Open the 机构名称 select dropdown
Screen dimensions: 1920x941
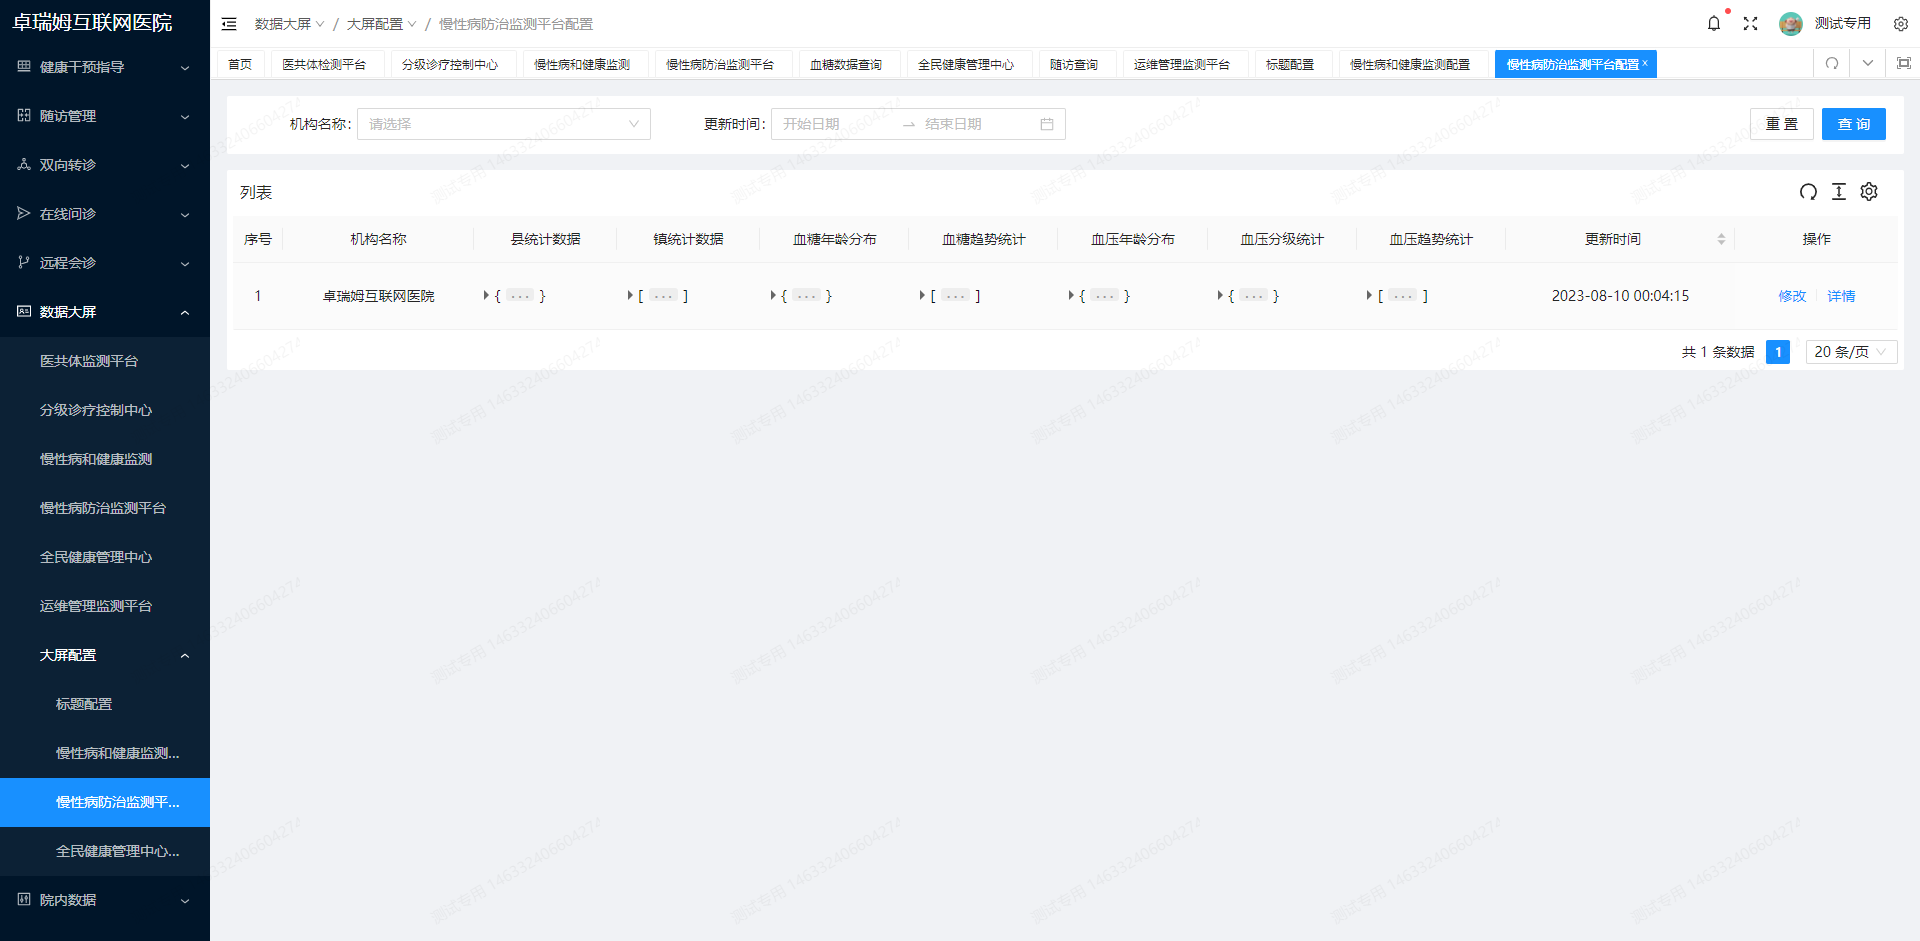503,124
